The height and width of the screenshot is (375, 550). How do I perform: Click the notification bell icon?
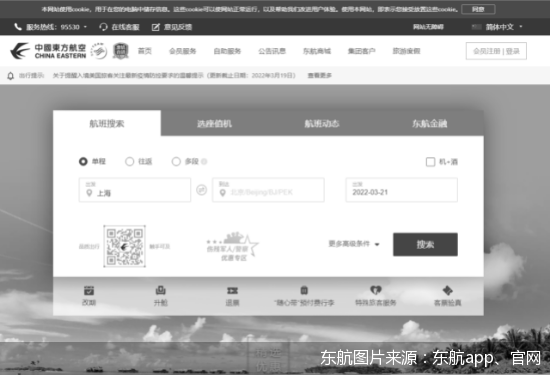point(11,75)
